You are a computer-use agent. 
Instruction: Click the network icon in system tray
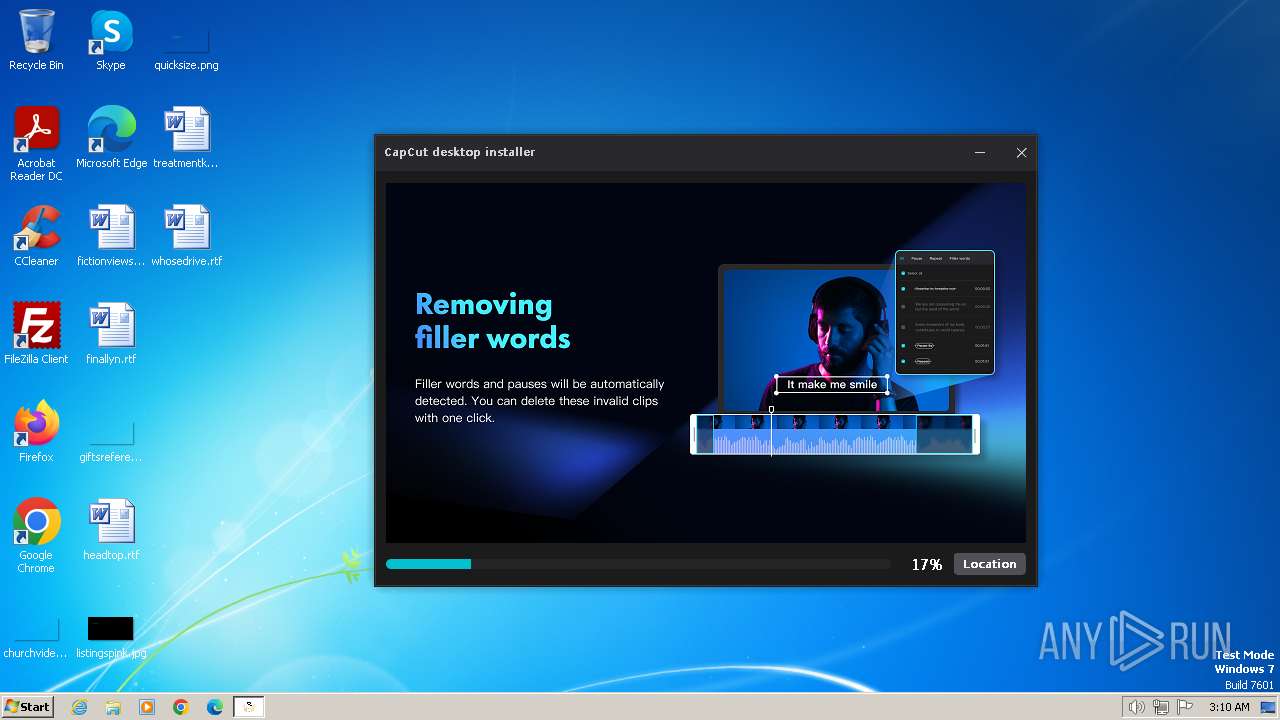pos(1161,707)
